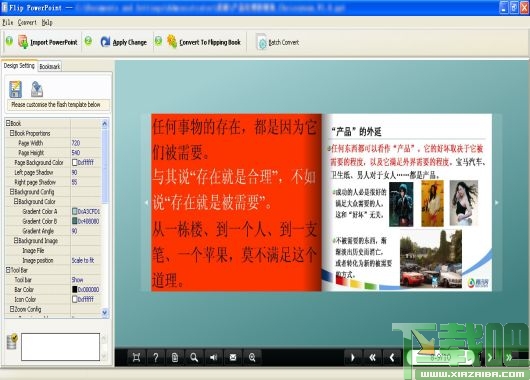Open the Help menu

coord(47,23)
